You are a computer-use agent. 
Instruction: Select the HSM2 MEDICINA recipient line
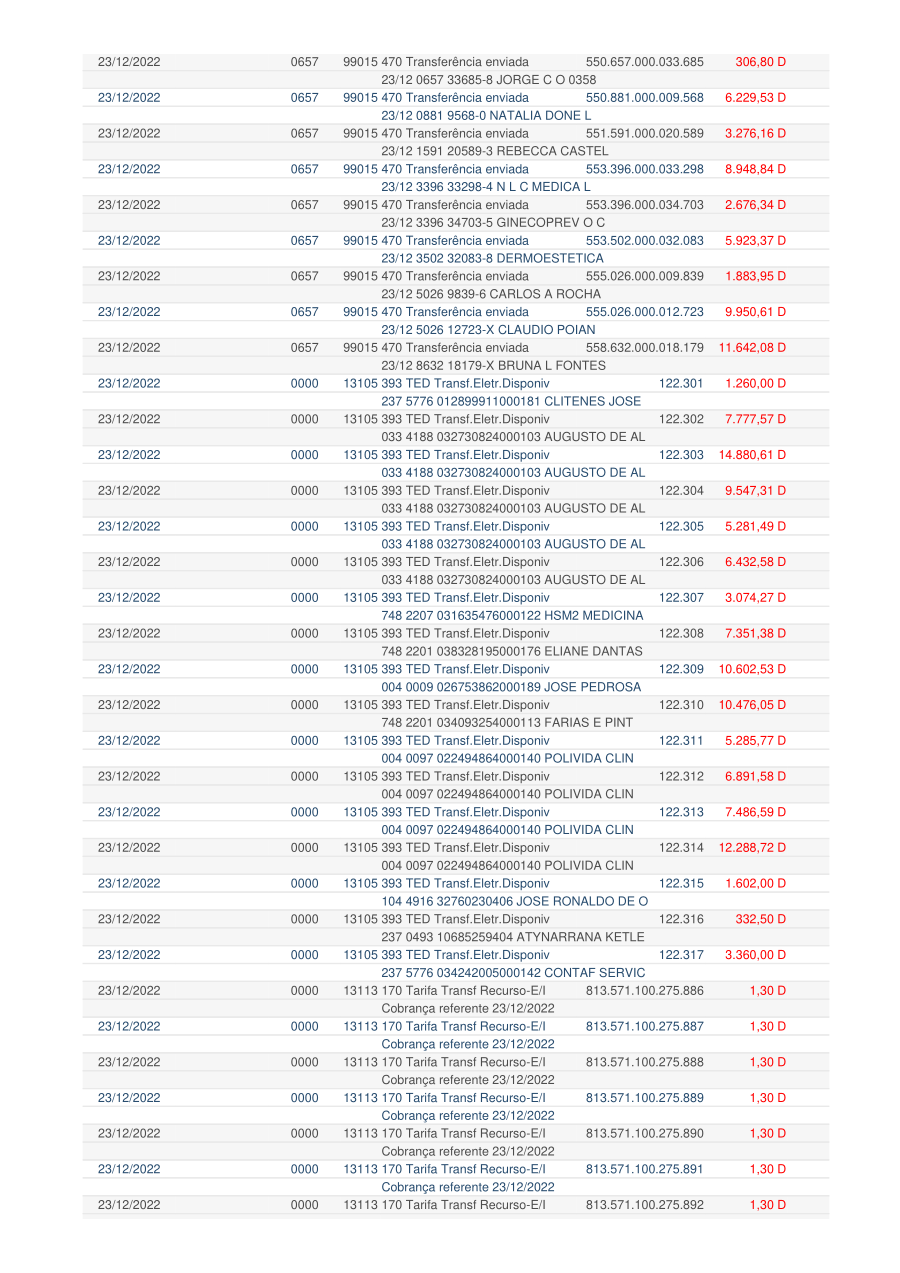512,615
